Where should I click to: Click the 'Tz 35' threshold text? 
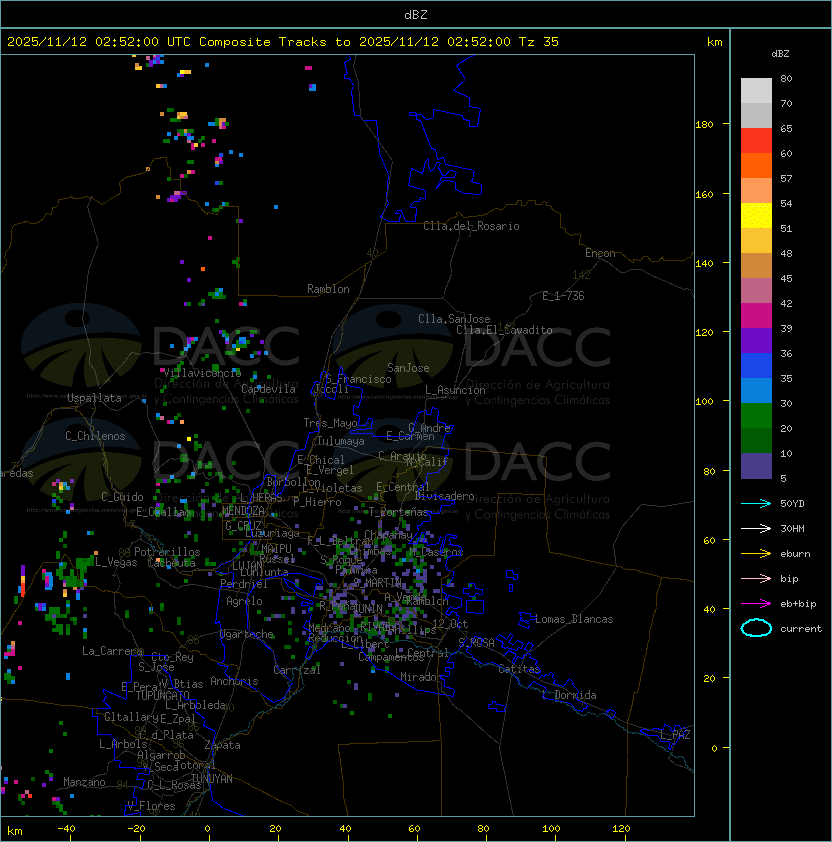click(x=539, y=42)
